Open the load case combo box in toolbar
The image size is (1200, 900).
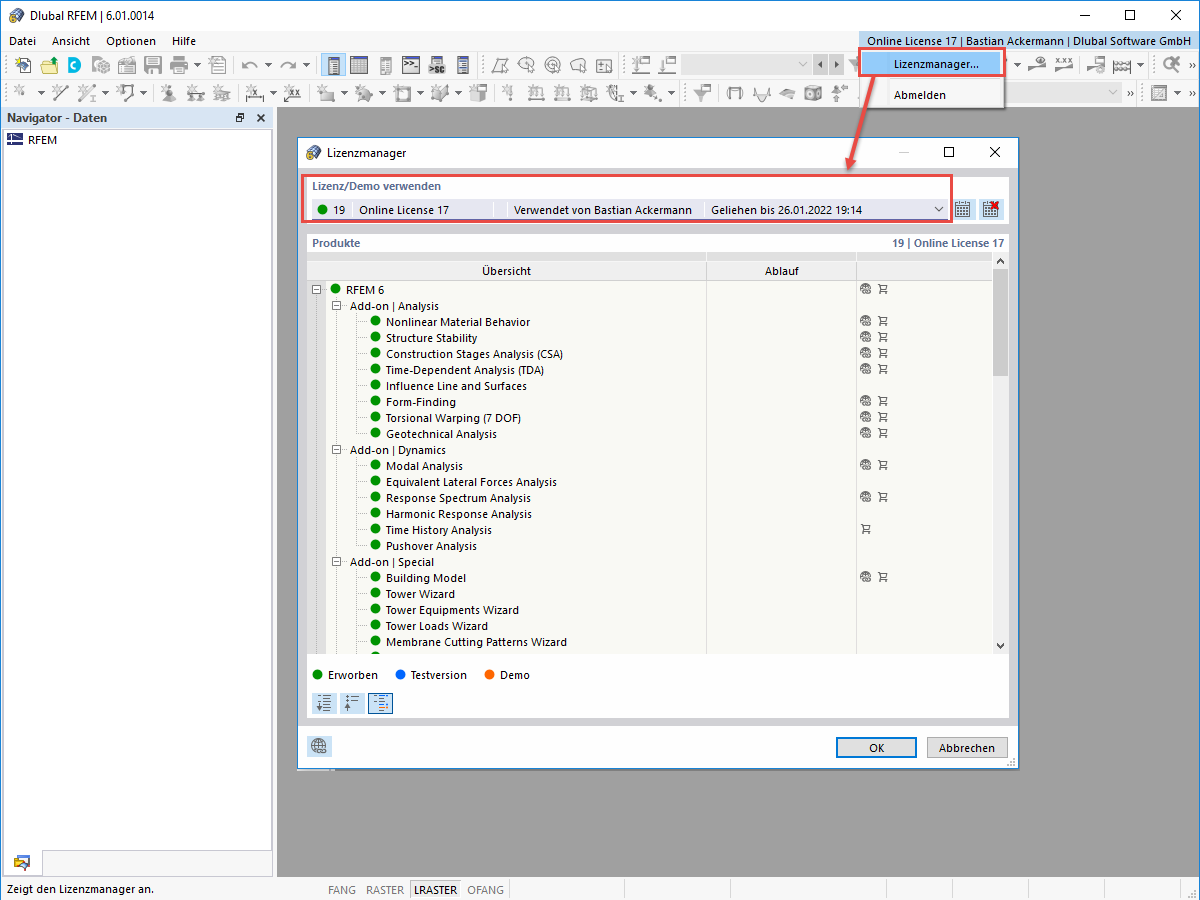746,65
